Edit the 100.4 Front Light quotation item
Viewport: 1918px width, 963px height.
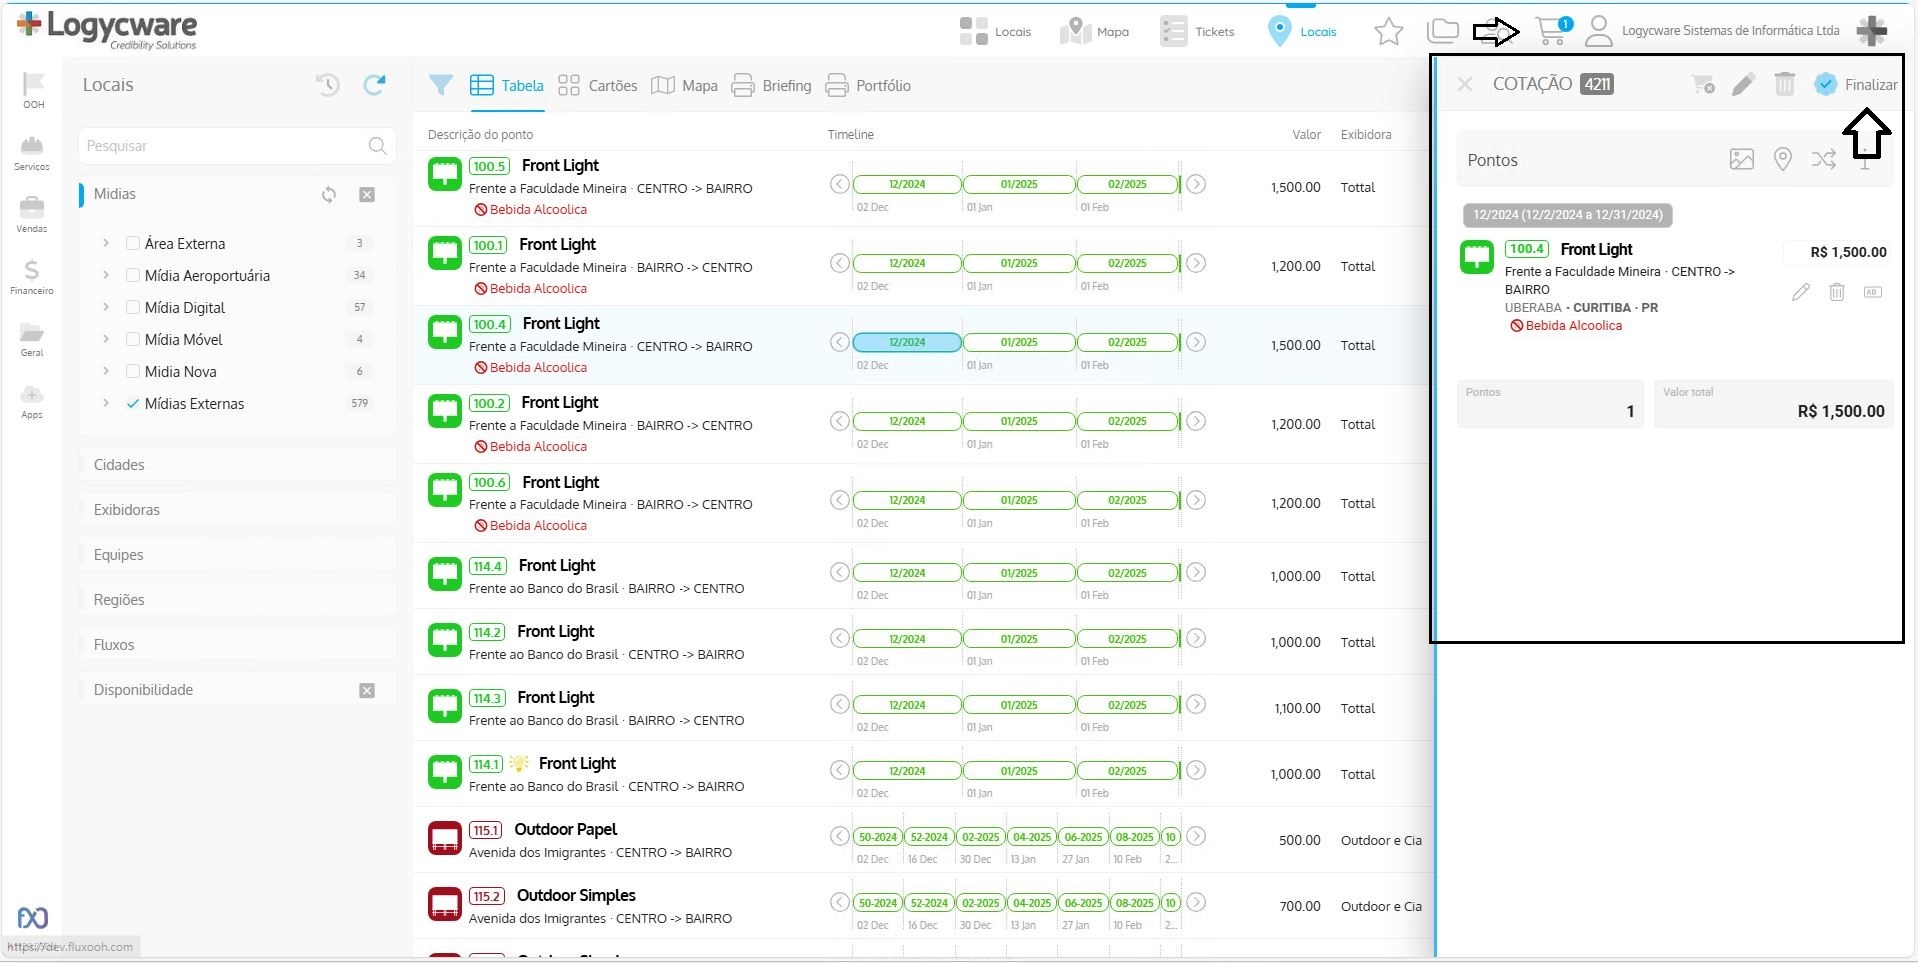(x=1801, y=292)
